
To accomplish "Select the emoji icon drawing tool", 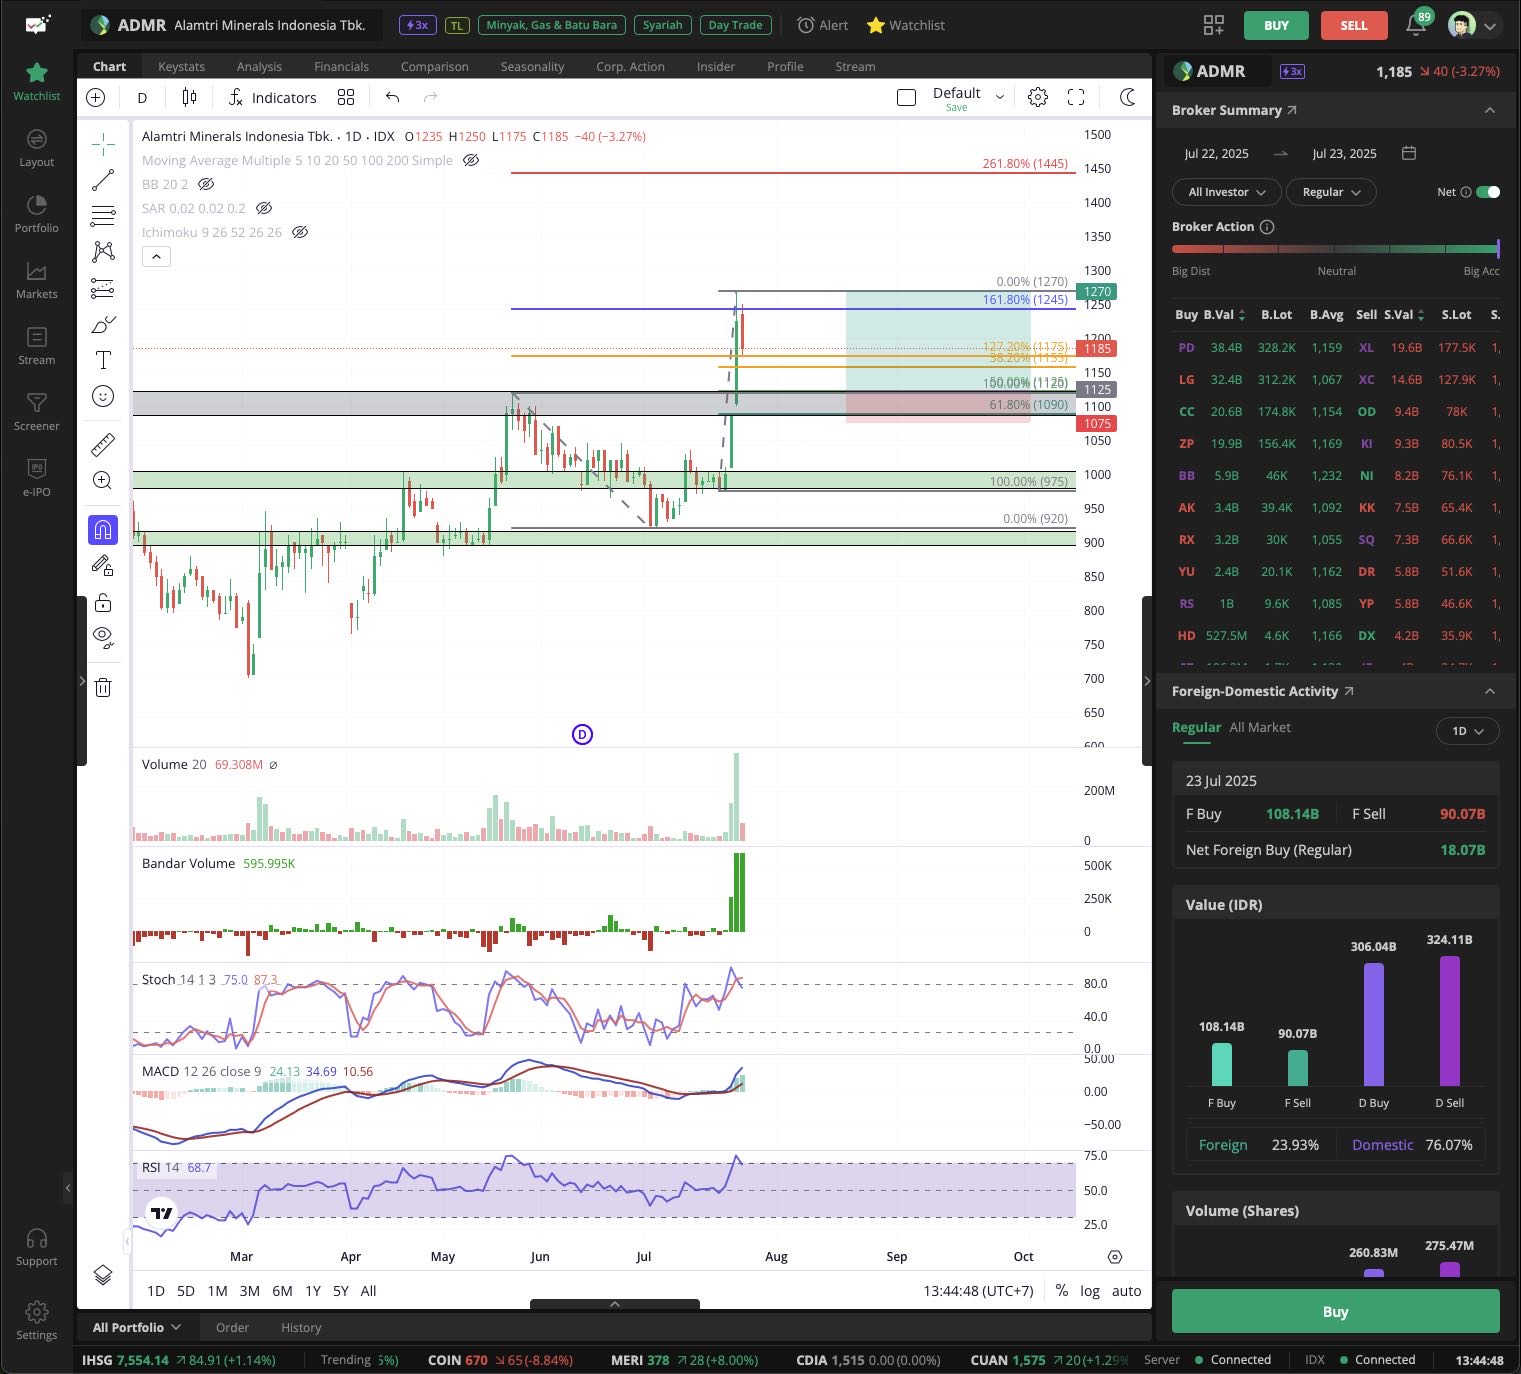I will tap(103, 396).
